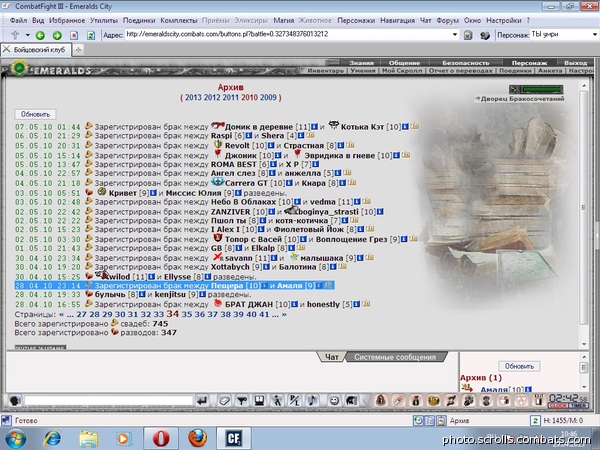Image resolution: width=600 pixels, height=450 pixels.
Task: Click the Выход game header button
Action: click(x=575, y=63)
